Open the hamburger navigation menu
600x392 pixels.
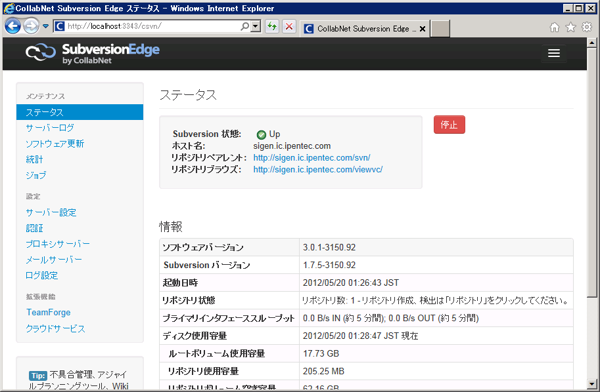[x=554, y=53]
